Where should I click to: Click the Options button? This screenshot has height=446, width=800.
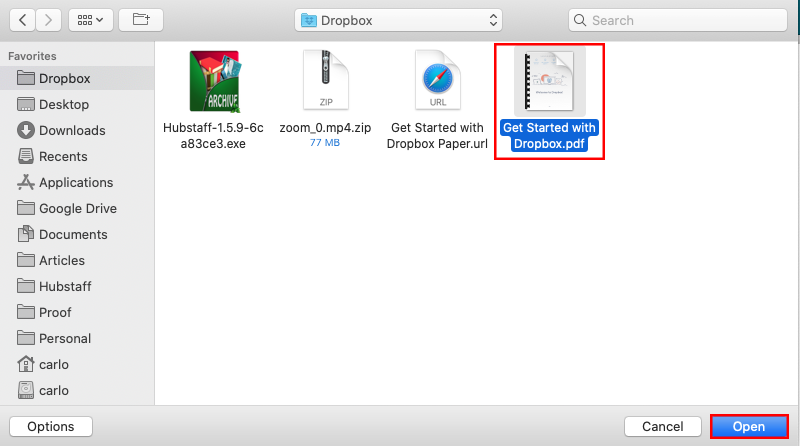pos(51,427)
